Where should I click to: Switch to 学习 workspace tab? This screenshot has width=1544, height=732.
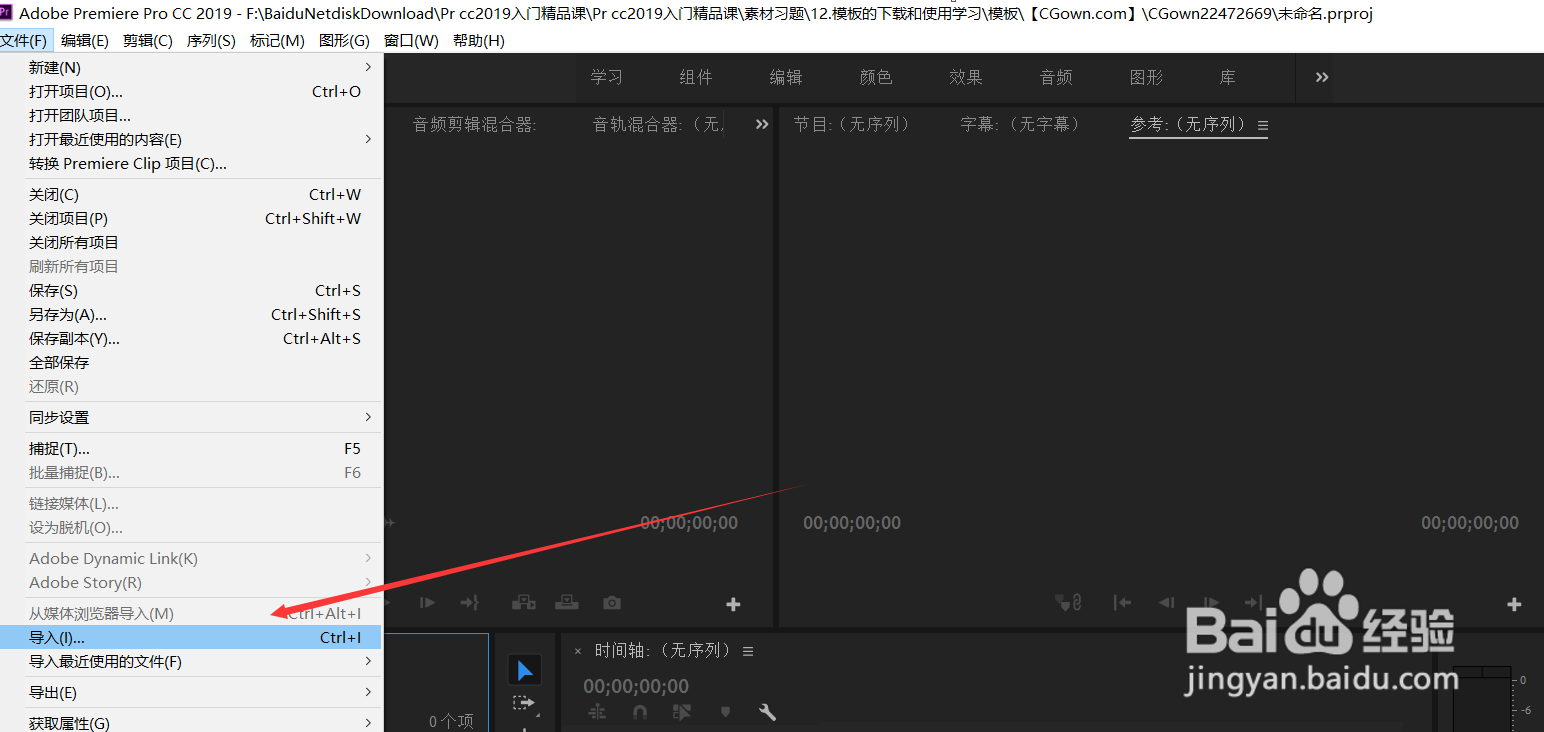tap(606, 77)
